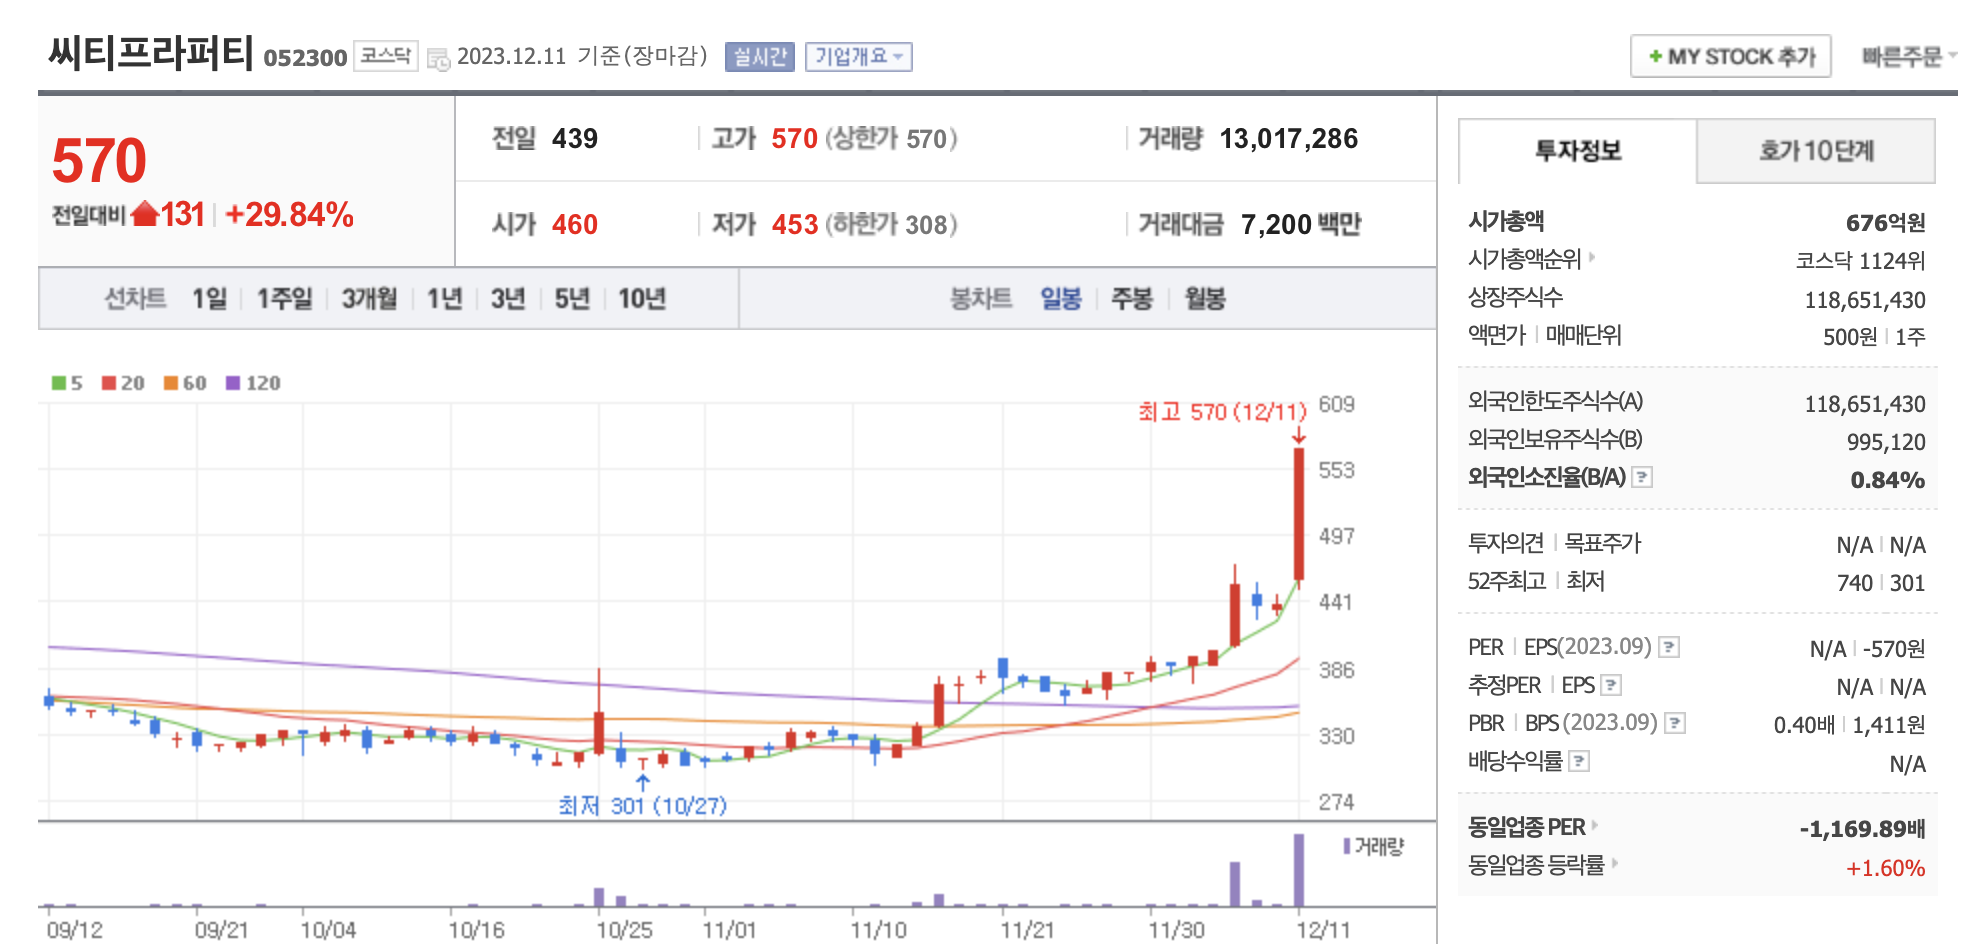Click the current price 570
The width and height of the screenshot is (1976, 944).
99,160
